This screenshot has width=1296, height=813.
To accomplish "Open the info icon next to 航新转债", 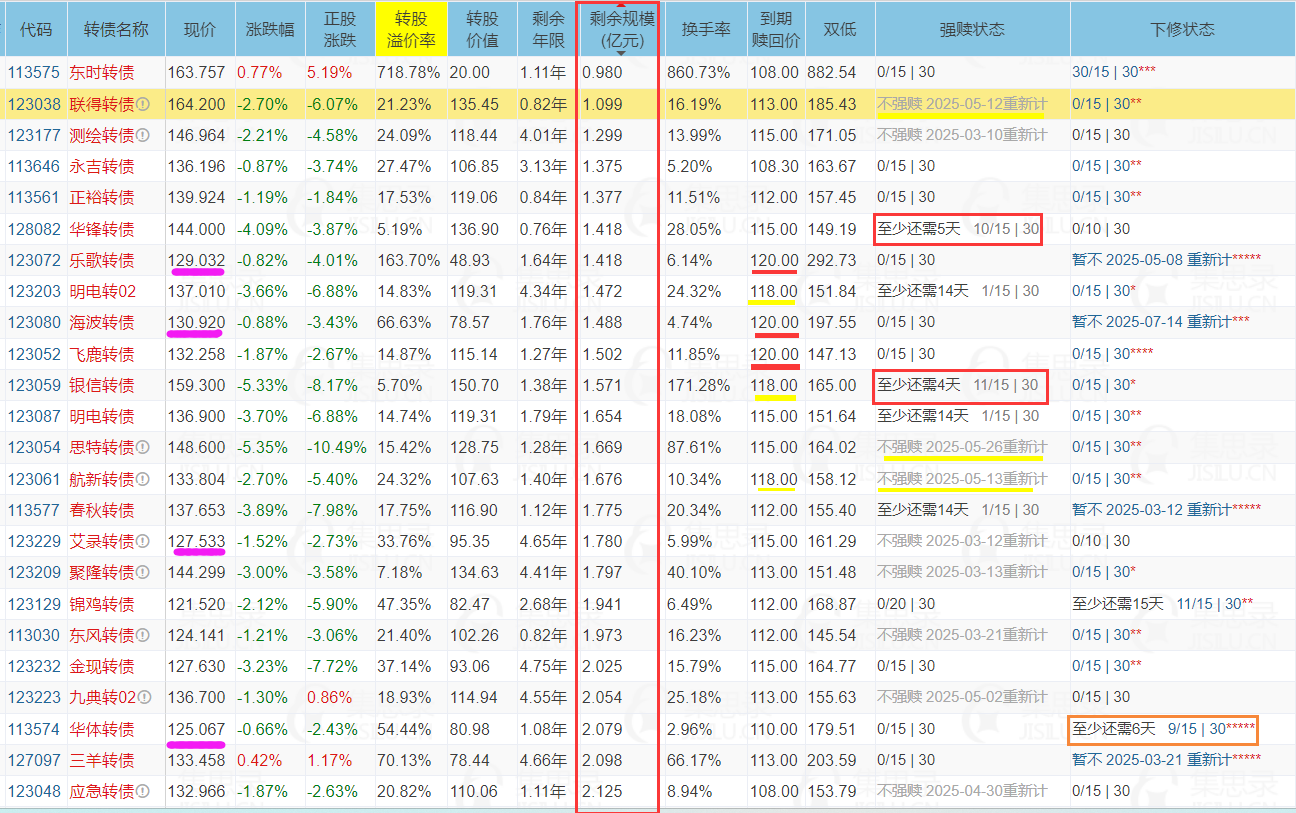I will point(143,479).
